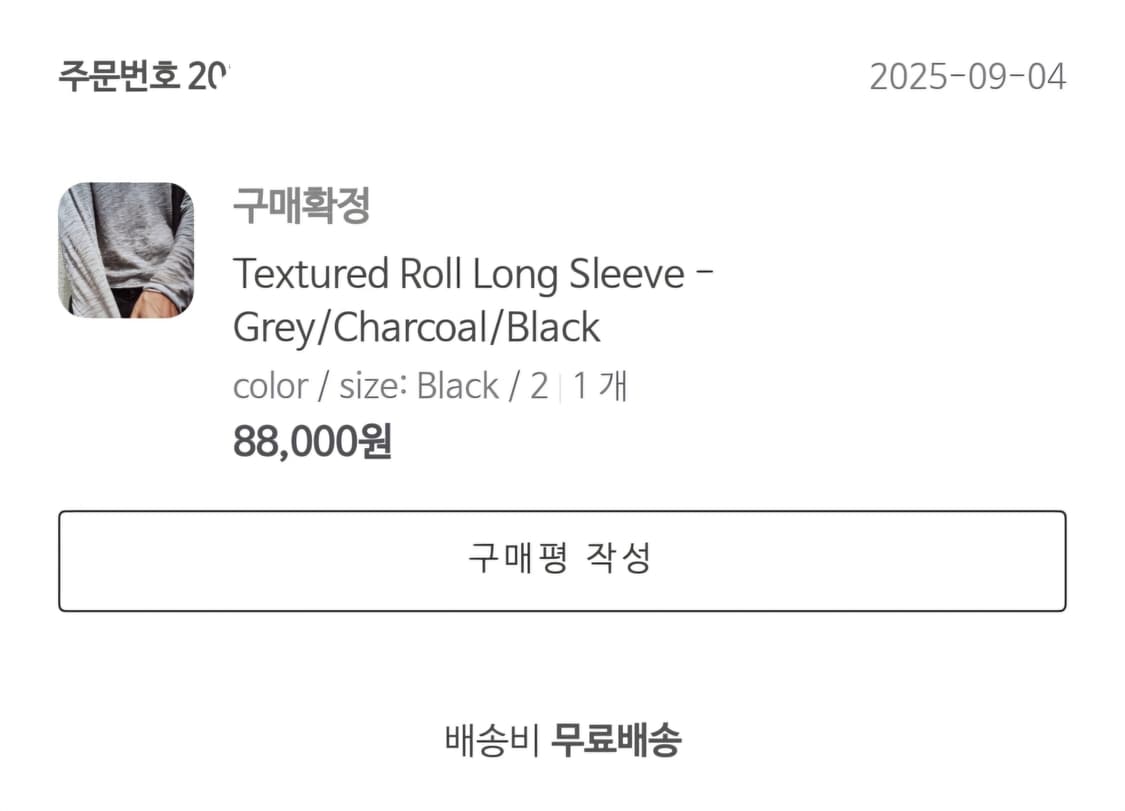Select the 구매확정 status label
This screenshot has width=1125, height=811.
pyautogui.click(x=301, y=206)
